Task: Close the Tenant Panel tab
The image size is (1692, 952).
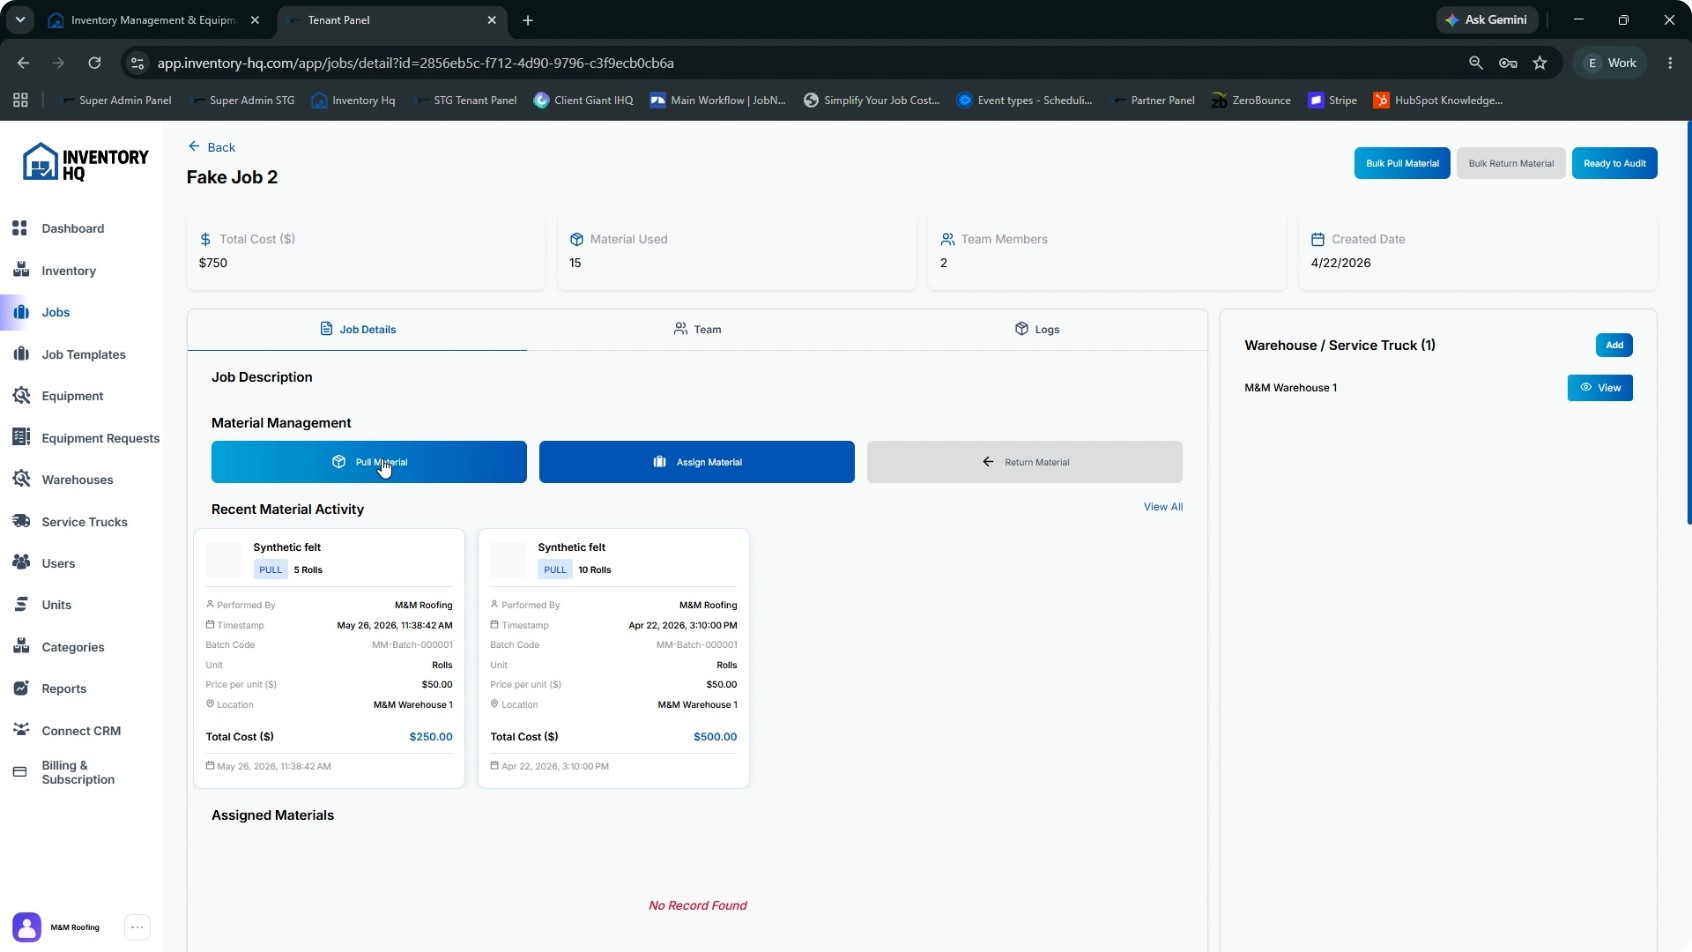Action: click(491, 20)
